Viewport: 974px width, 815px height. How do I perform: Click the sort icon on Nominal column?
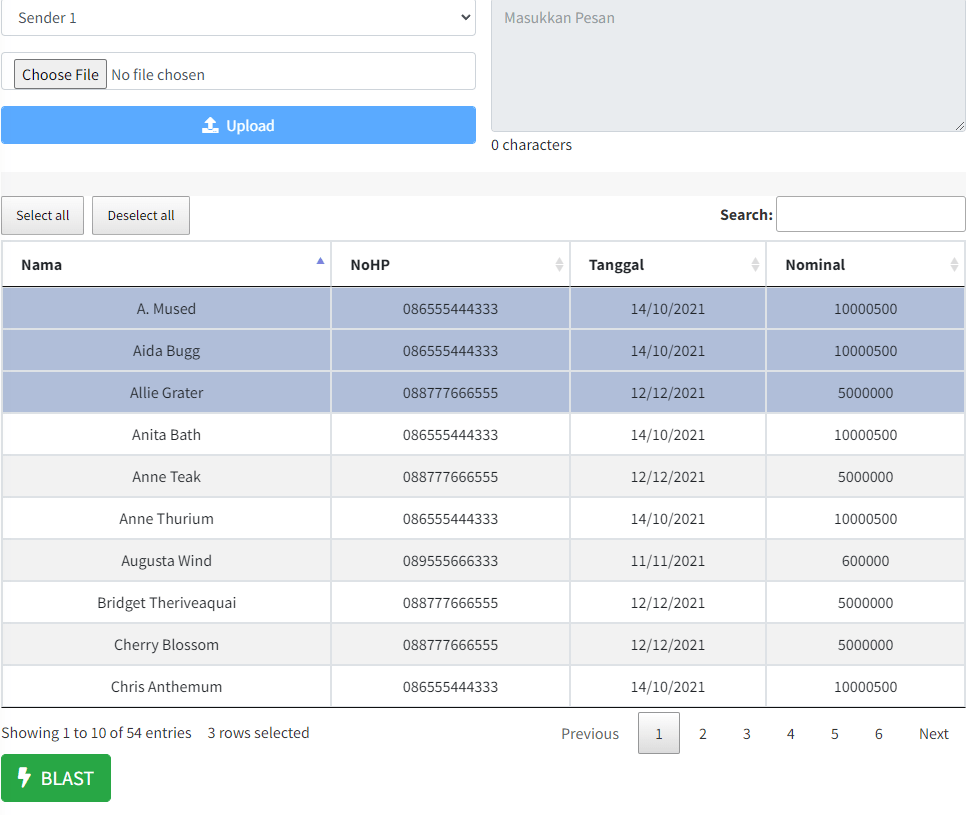click(x=956, y=264)
